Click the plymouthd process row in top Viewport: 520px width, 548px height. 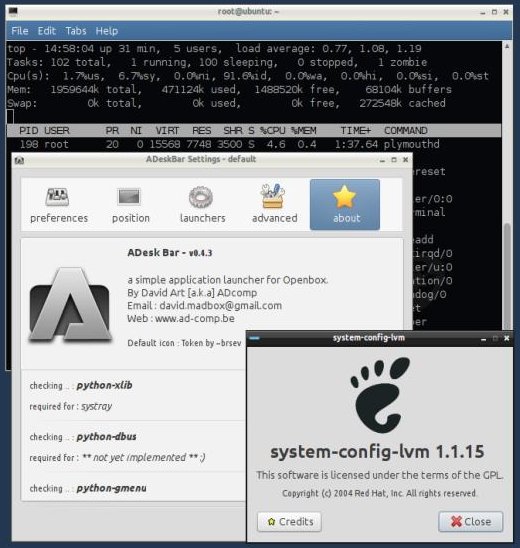(x=253, y=144)
